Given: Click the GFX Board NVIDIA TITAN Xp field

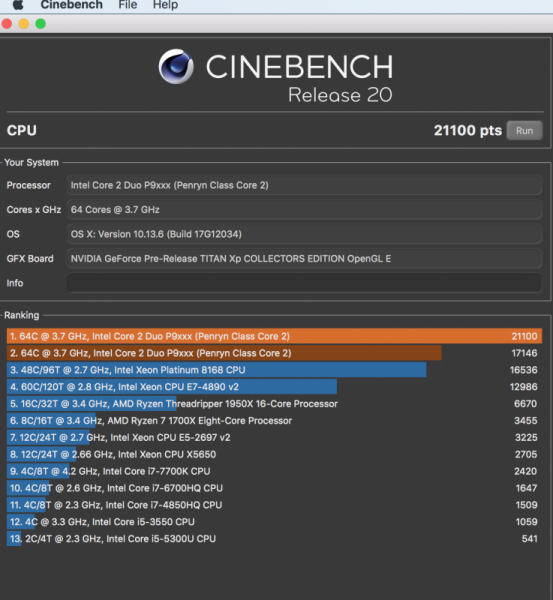Looking at the screenshot, I should pyautogui.click(x=304, y=259).
